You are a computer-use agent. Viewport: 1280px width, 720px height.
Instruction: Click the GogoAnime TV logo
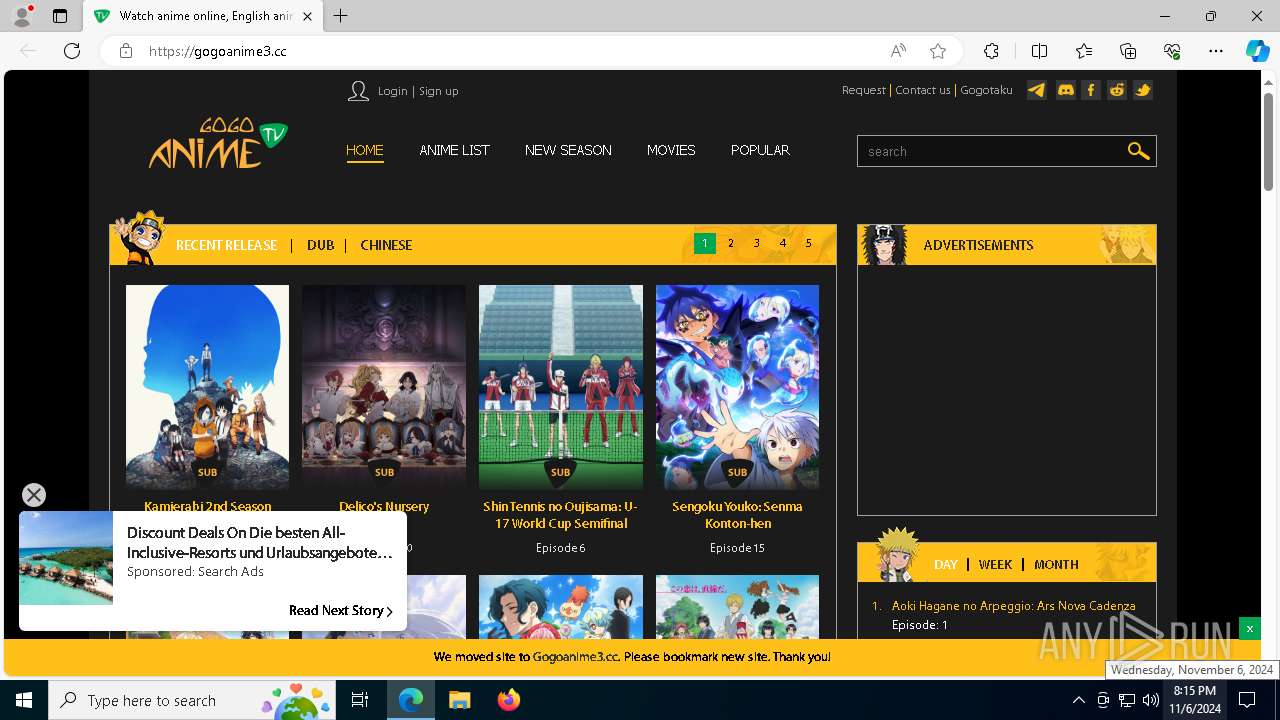(218, 144)
